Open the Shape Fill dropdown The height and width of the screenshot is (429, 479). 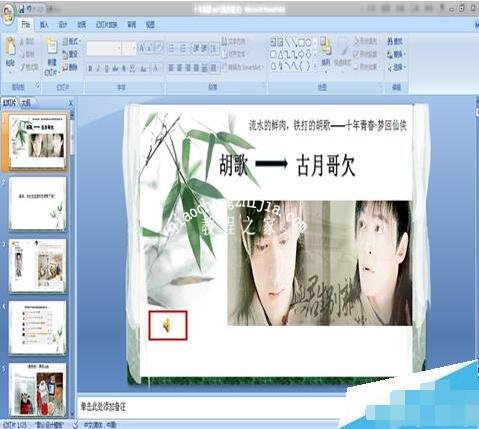pos(365,41)
